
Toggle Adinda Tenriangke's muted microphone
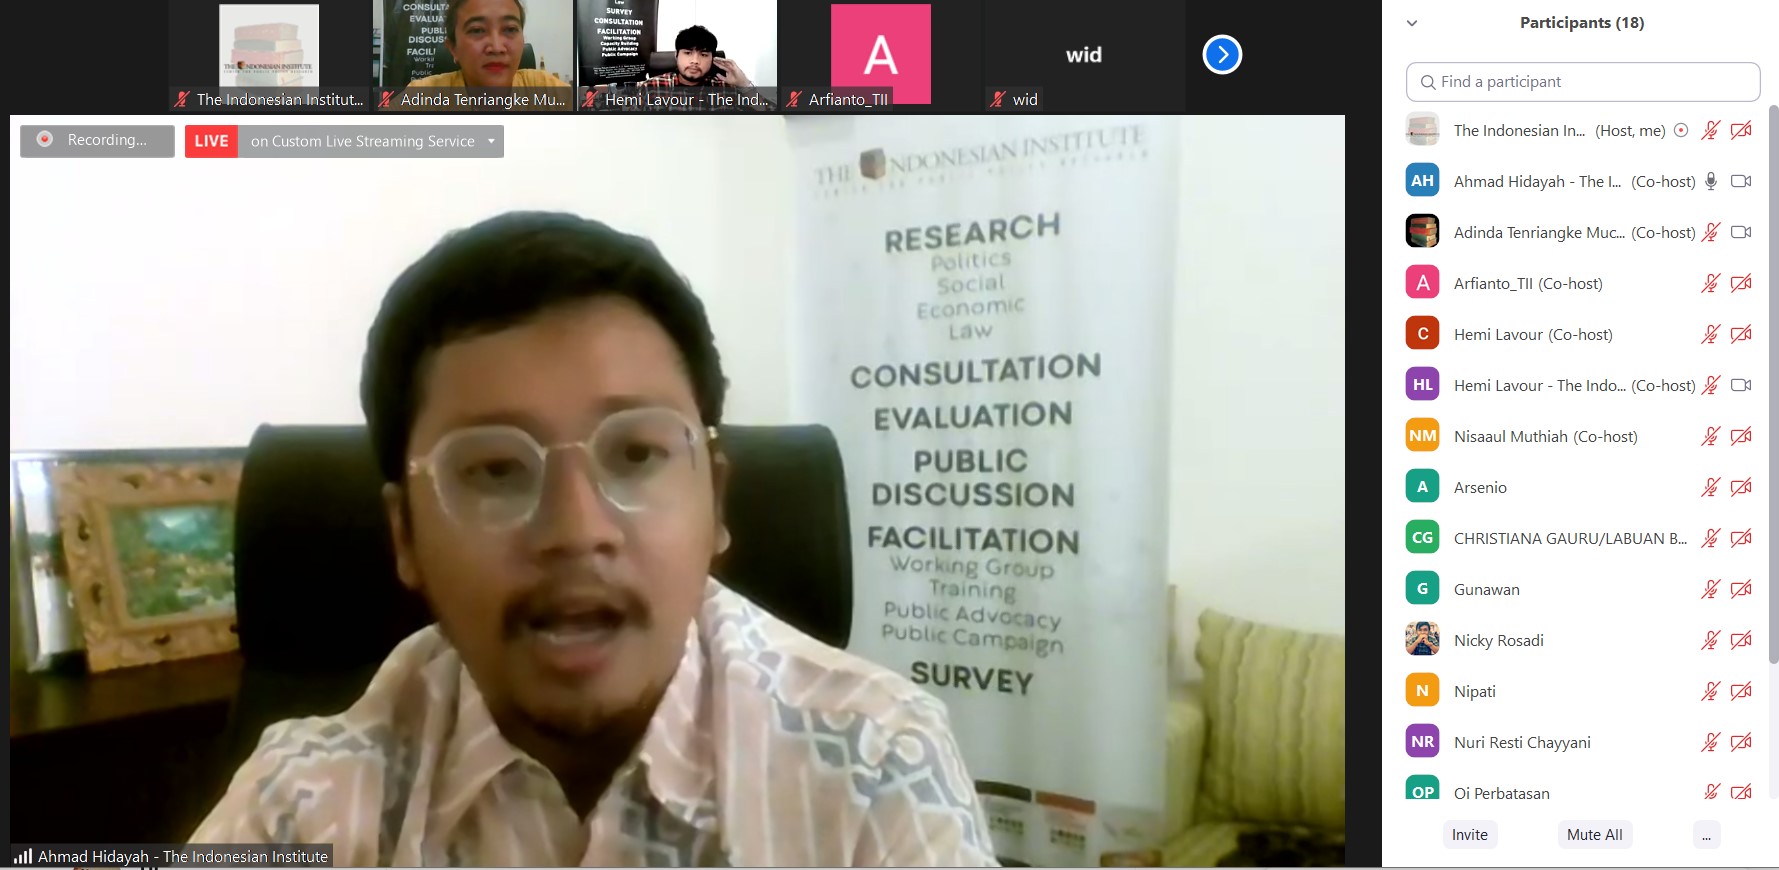pyautogui.click(x=1711, y=232)
